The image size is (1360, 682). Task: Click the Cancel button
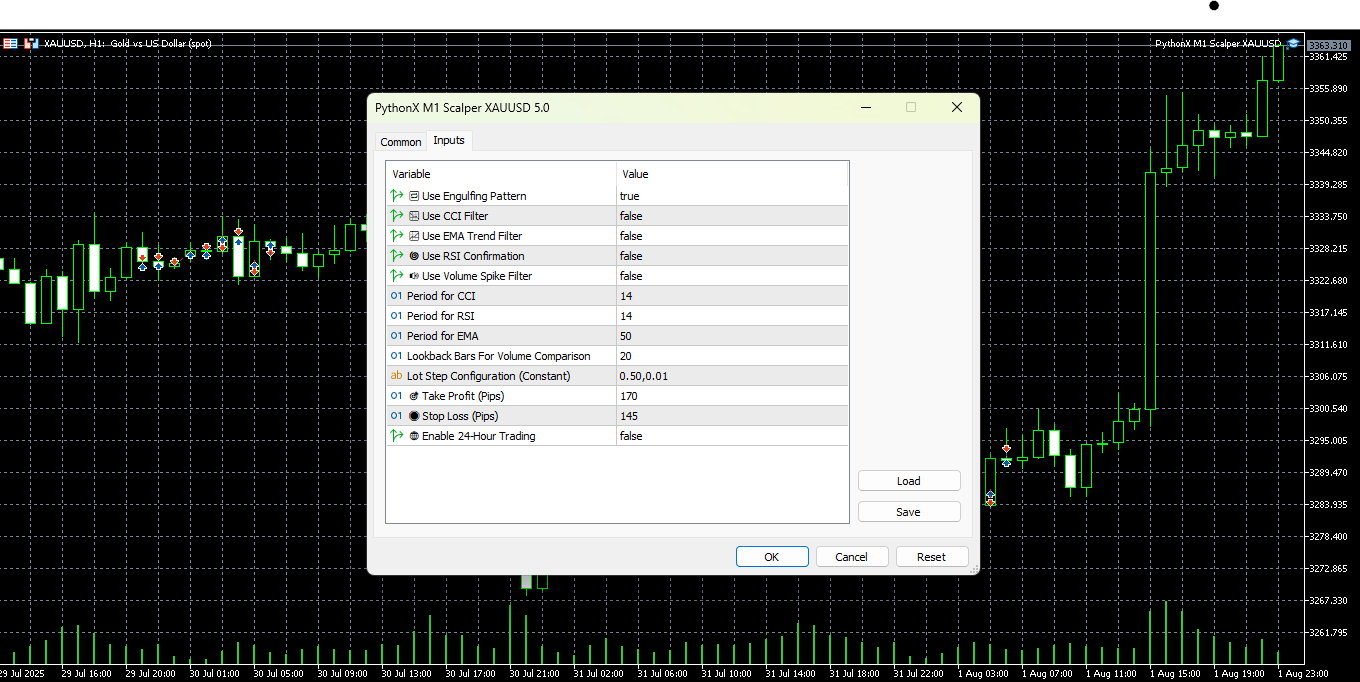tap(852, 557)
